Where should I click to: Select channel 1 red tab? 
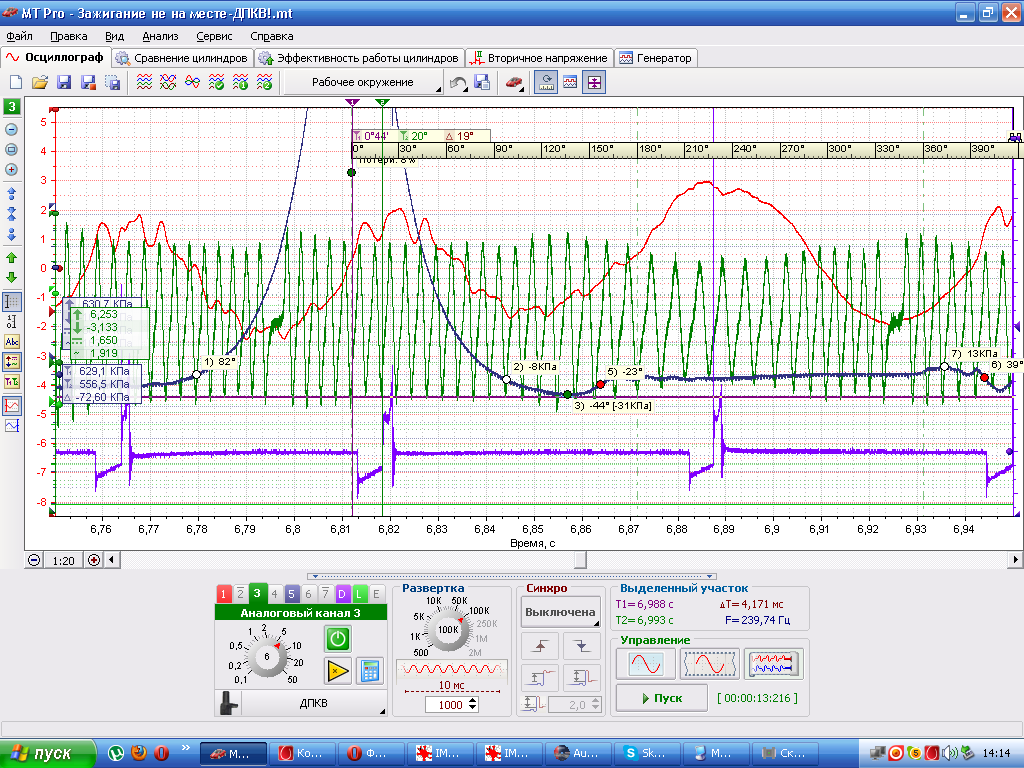(x=223, y=594)
